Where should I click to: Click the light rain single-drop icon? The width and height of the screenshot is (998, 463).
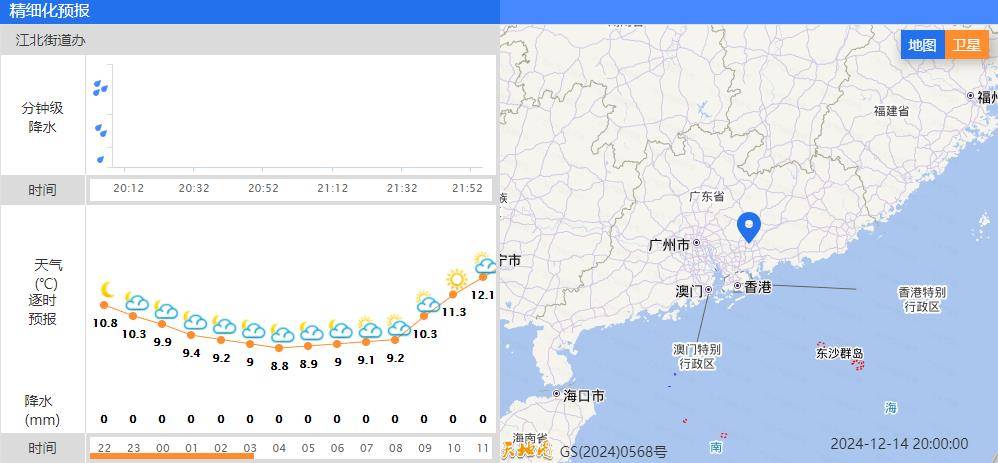100,158
